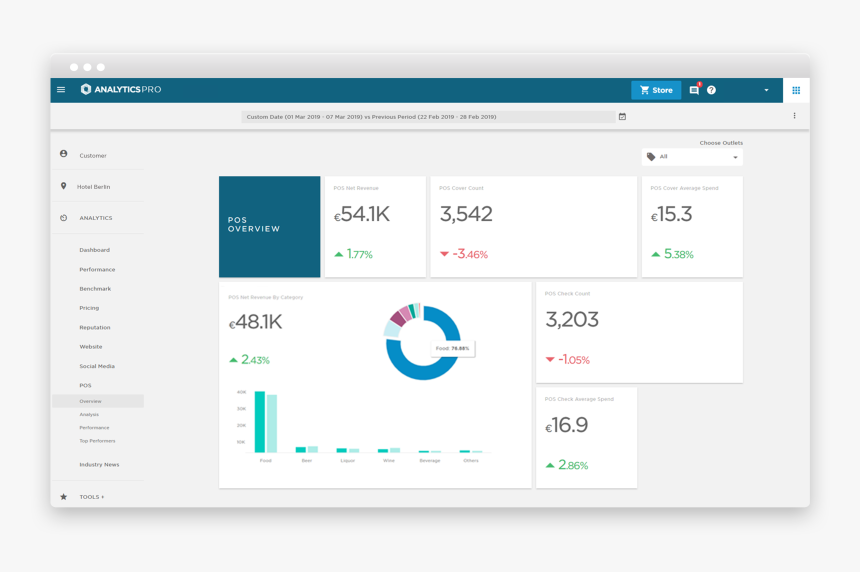The image size is (860, 572).
Task: Click the POS Check Count 3,203 value
Action: pos(572,319)
